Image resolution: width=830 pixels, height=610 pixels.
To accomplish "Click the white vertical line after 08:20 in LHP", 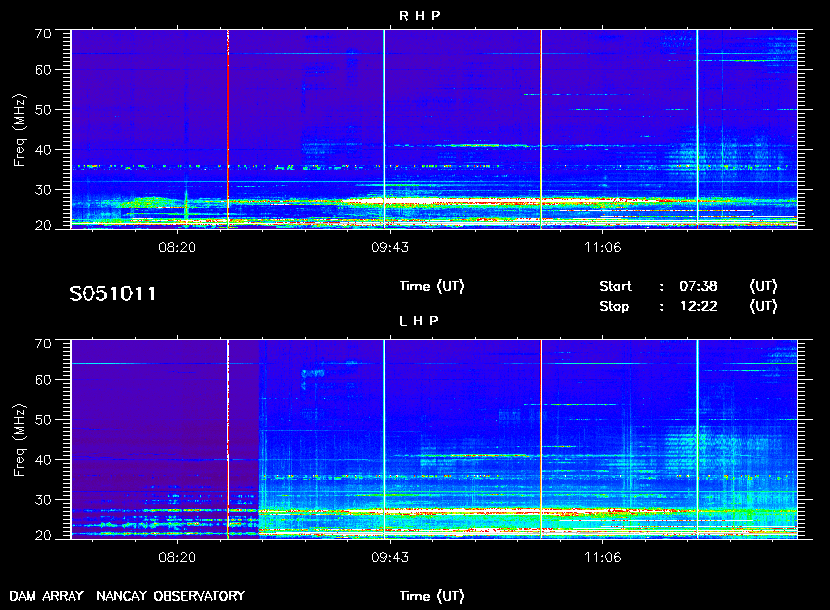I will click(228, 439).
